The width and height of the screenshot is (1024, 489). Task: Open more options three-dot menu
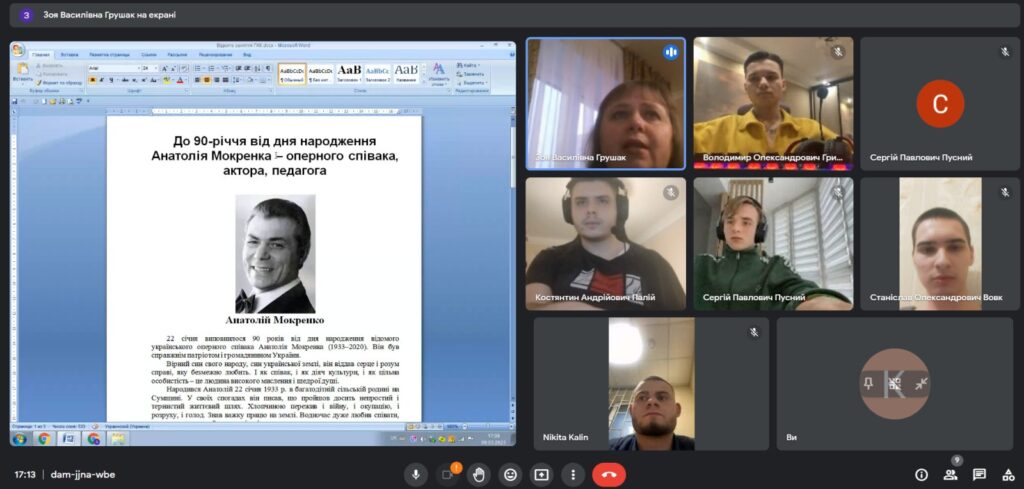pyautogui.click(x=572, y=474)
